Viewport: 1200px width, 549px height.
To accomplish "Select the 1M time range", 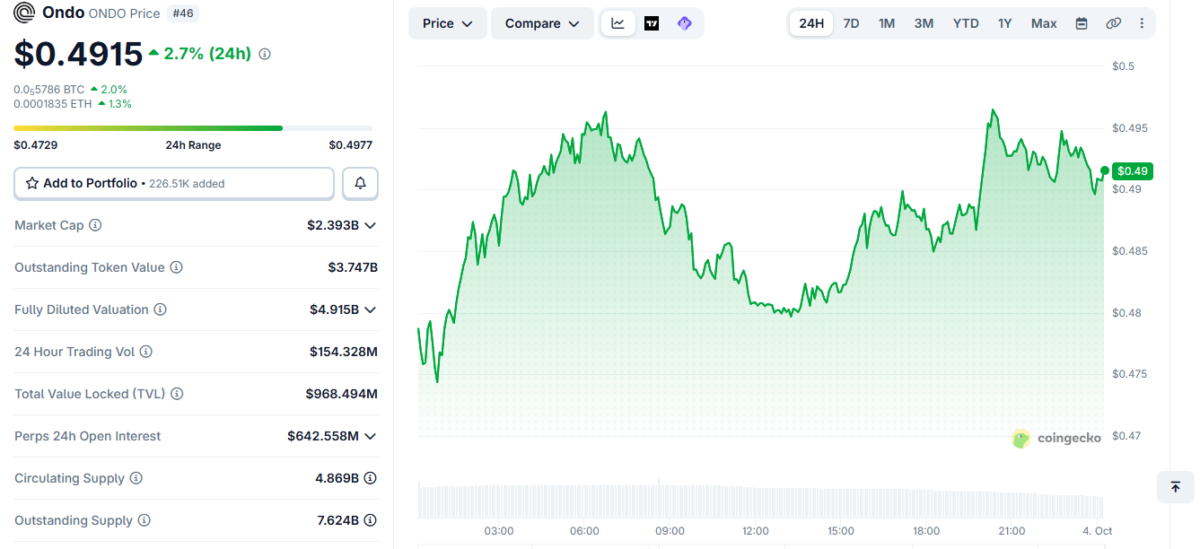I will 886,23.
